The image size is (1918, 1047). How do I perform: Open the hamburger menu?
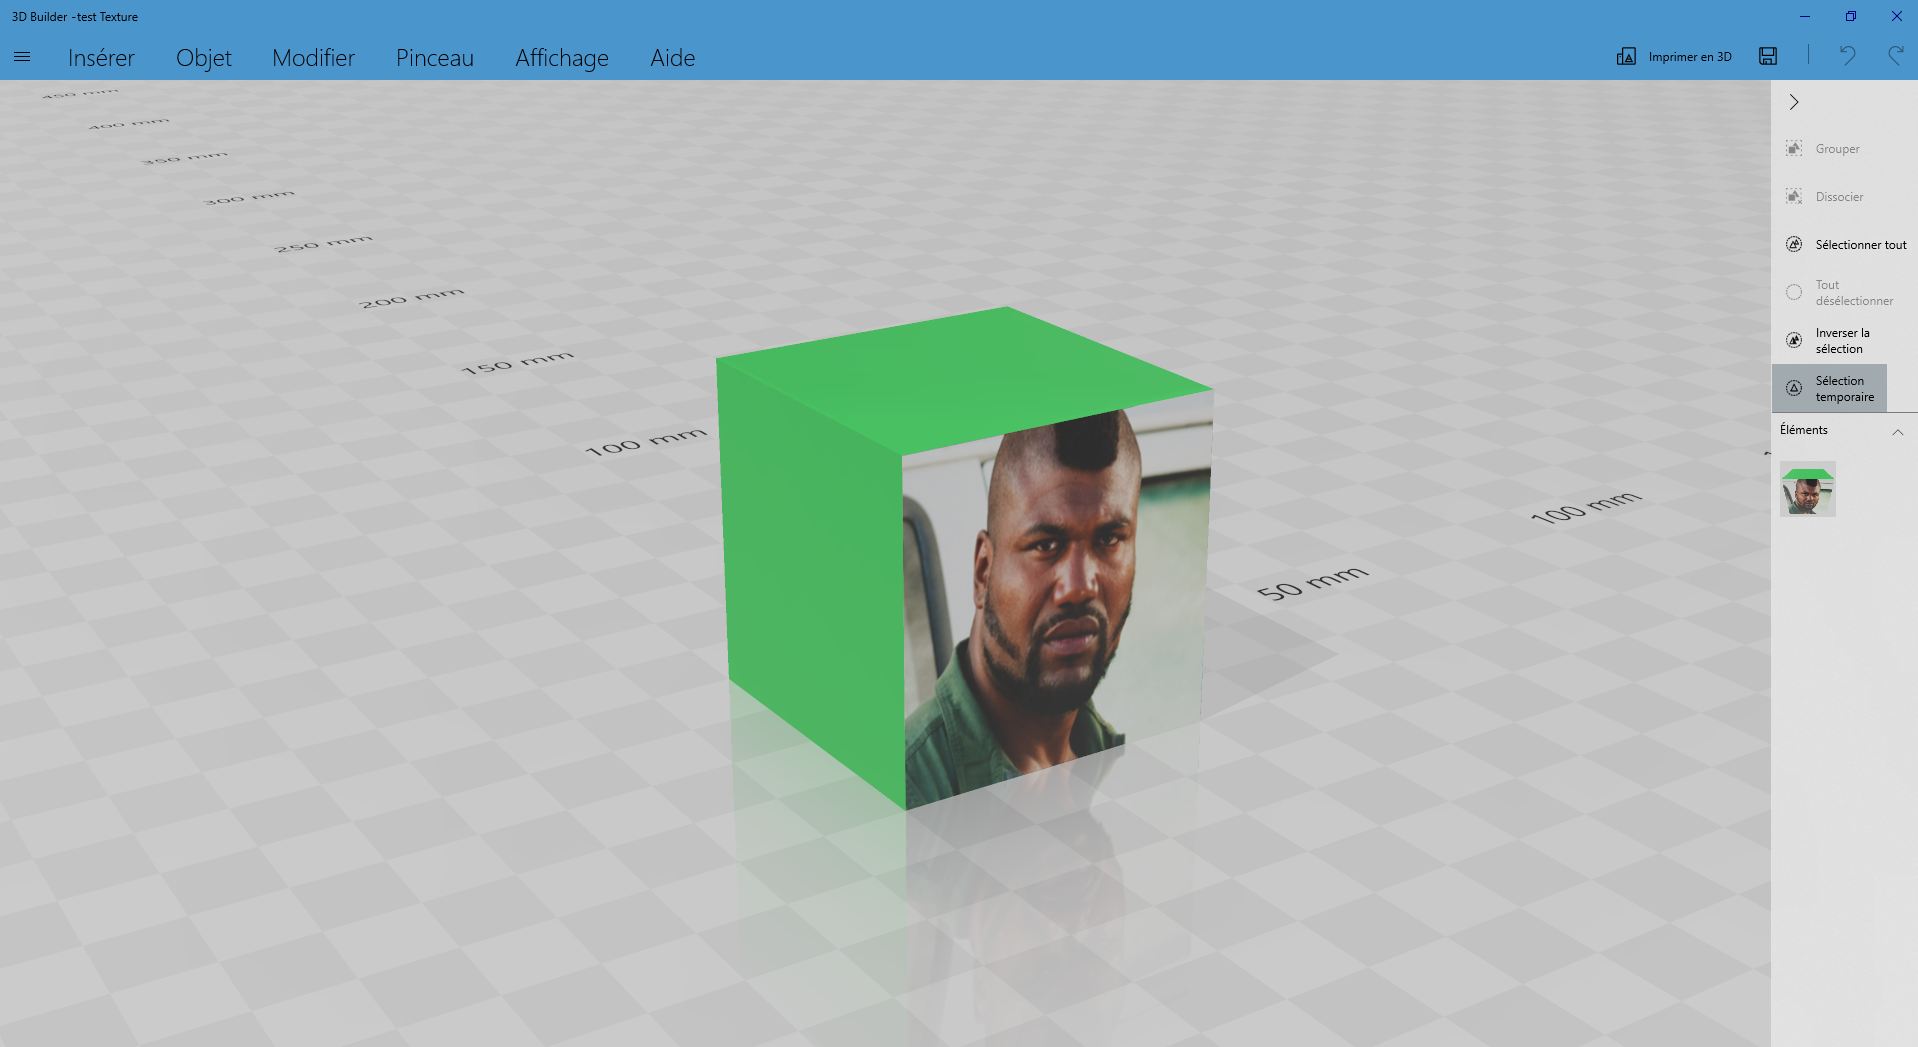(22, 57)
